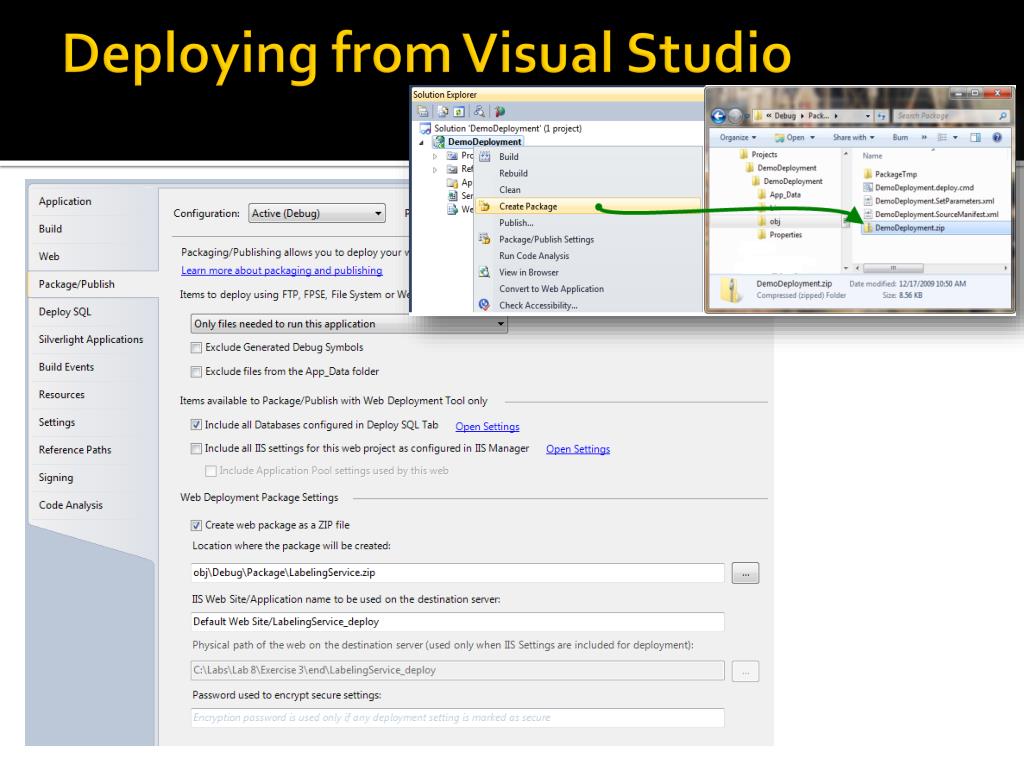Choose Rebuild from the context menu
1024x768 pixels.
[513, 173]
